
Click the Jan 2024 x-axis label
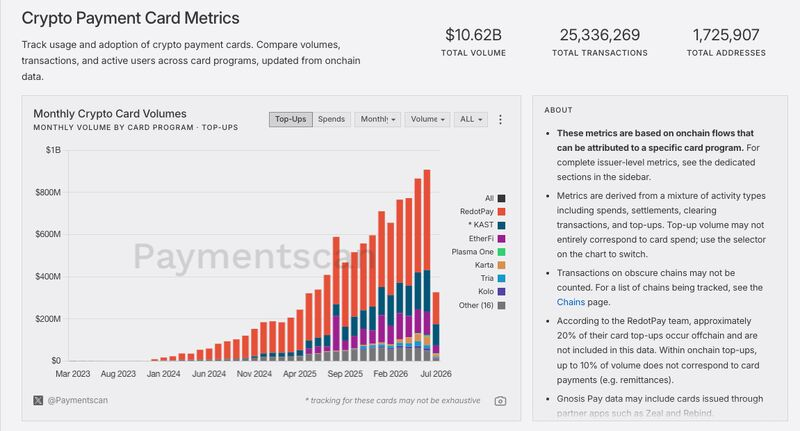[163, 374]
